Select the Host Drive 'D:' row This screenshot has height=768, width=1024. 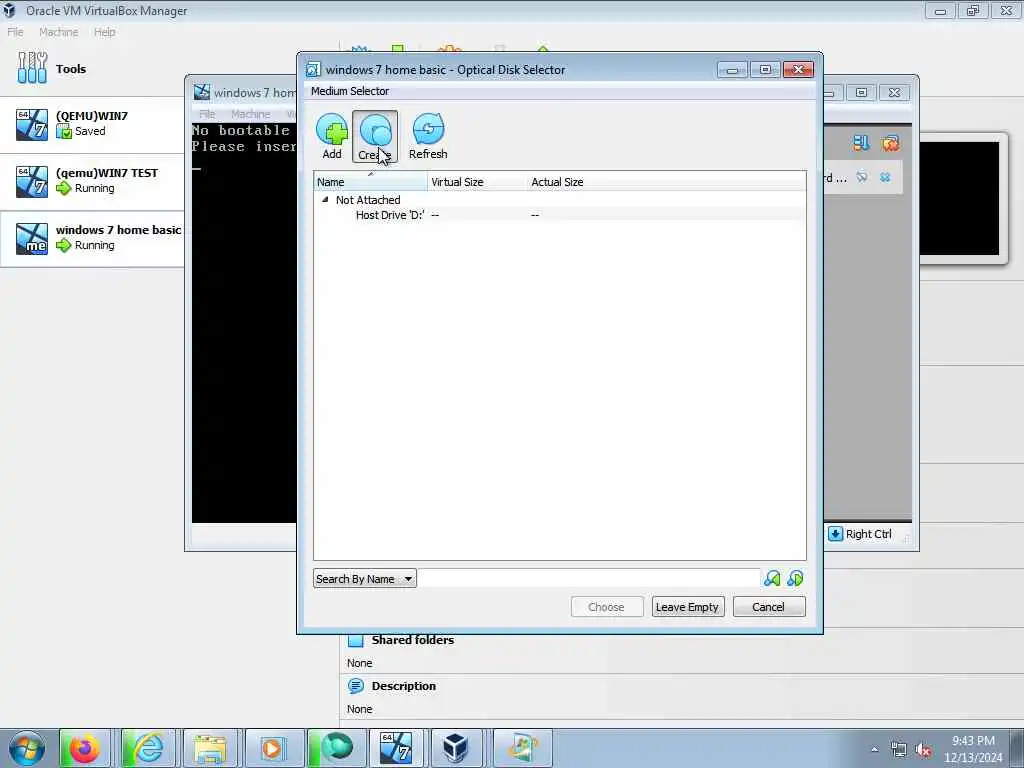[560, 215]
